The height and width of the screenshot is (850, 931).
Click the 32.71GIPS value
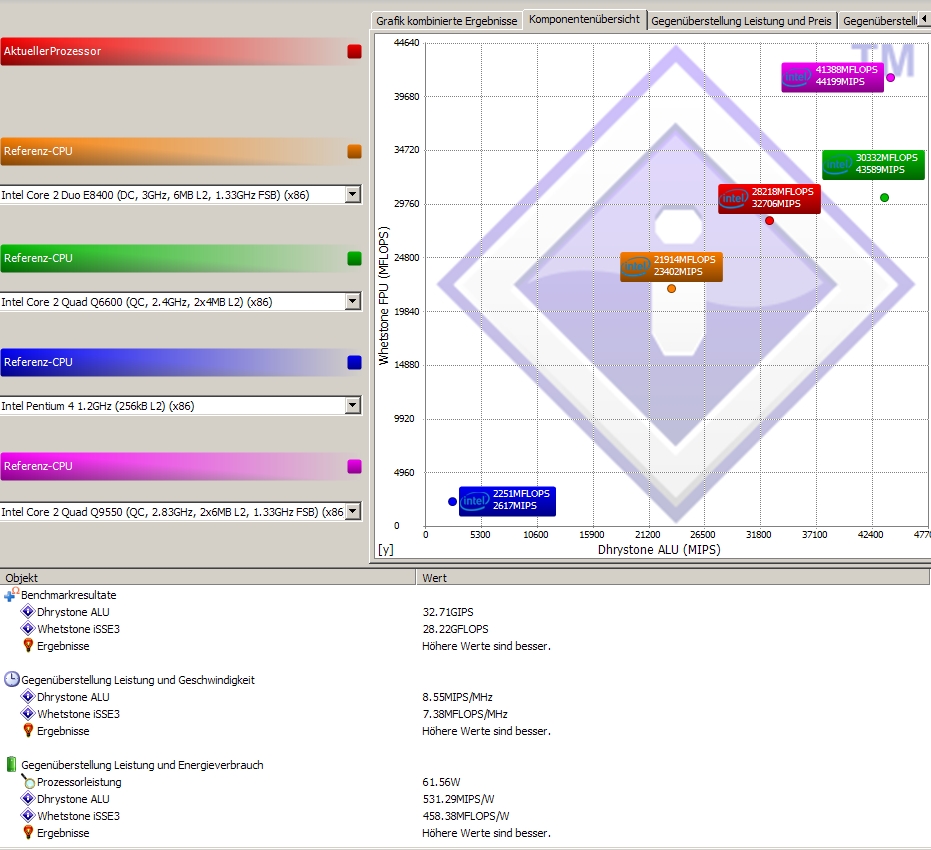click(448, 612)
